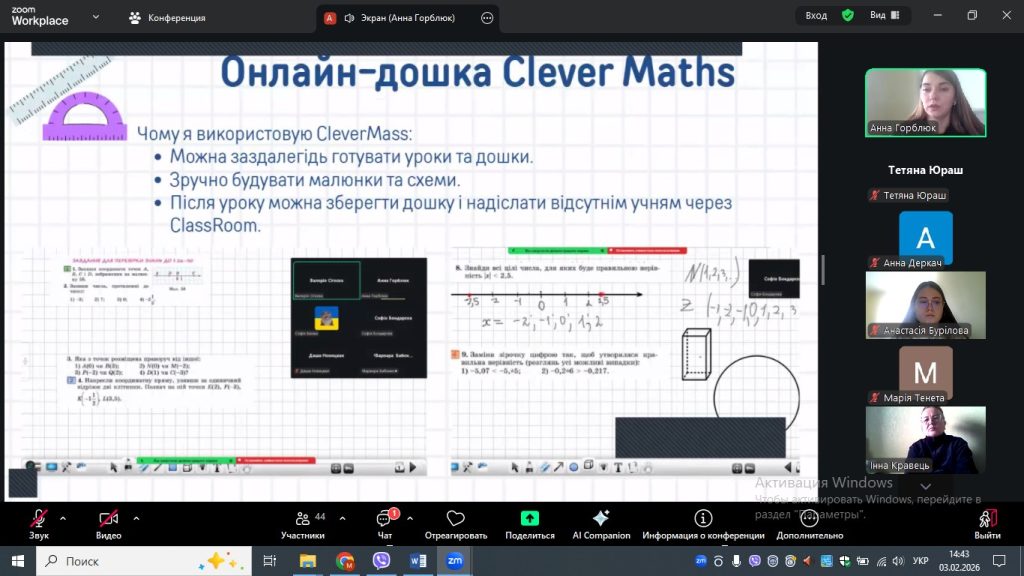Expand the Zoom Workplace dropdown chevron
Screen dimensions: 1024x576
point(94,17)
